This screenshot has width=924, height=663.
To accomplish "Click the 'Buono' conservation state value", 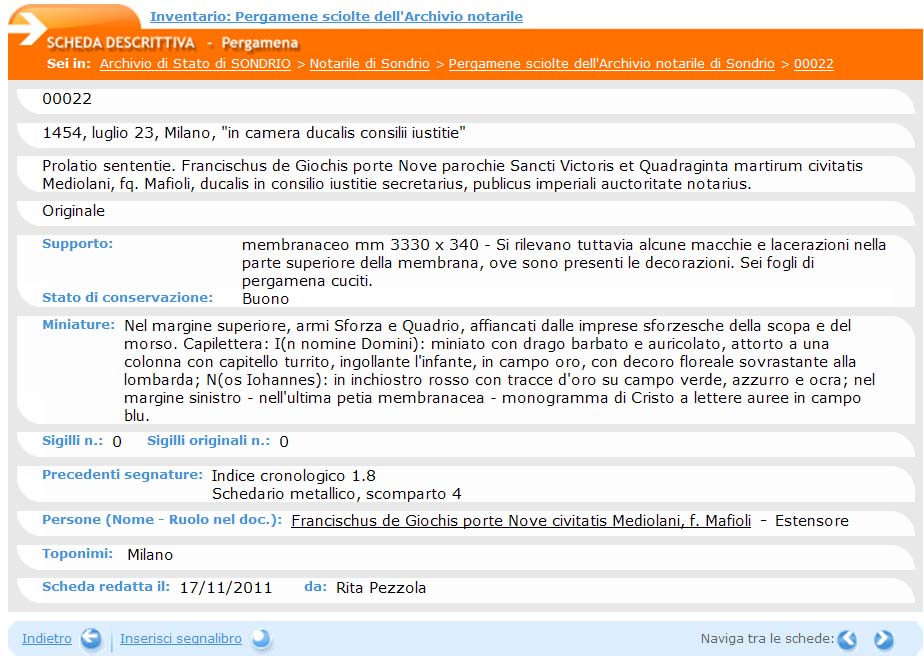I will click(265, 299).
